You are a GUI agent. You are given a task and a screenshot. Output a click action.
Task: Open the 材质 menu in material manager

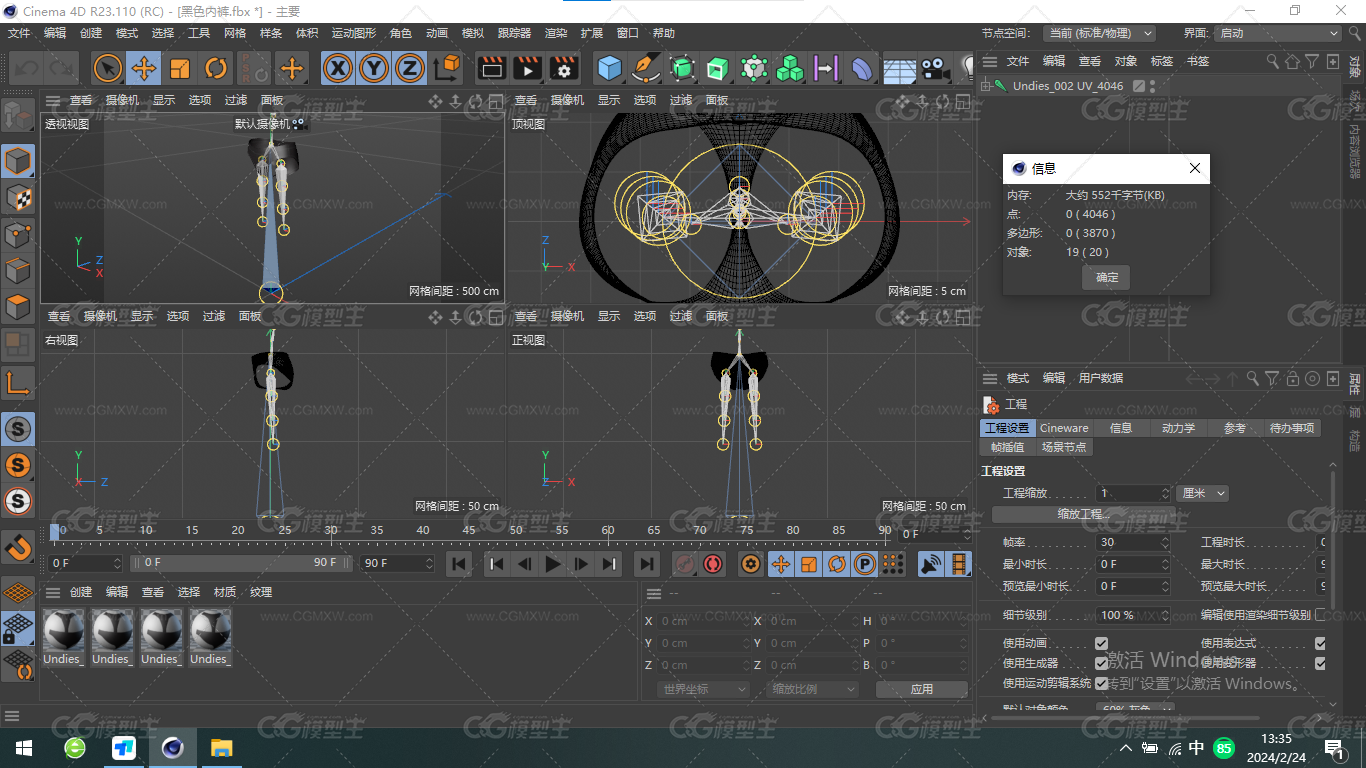coord(224,592)
